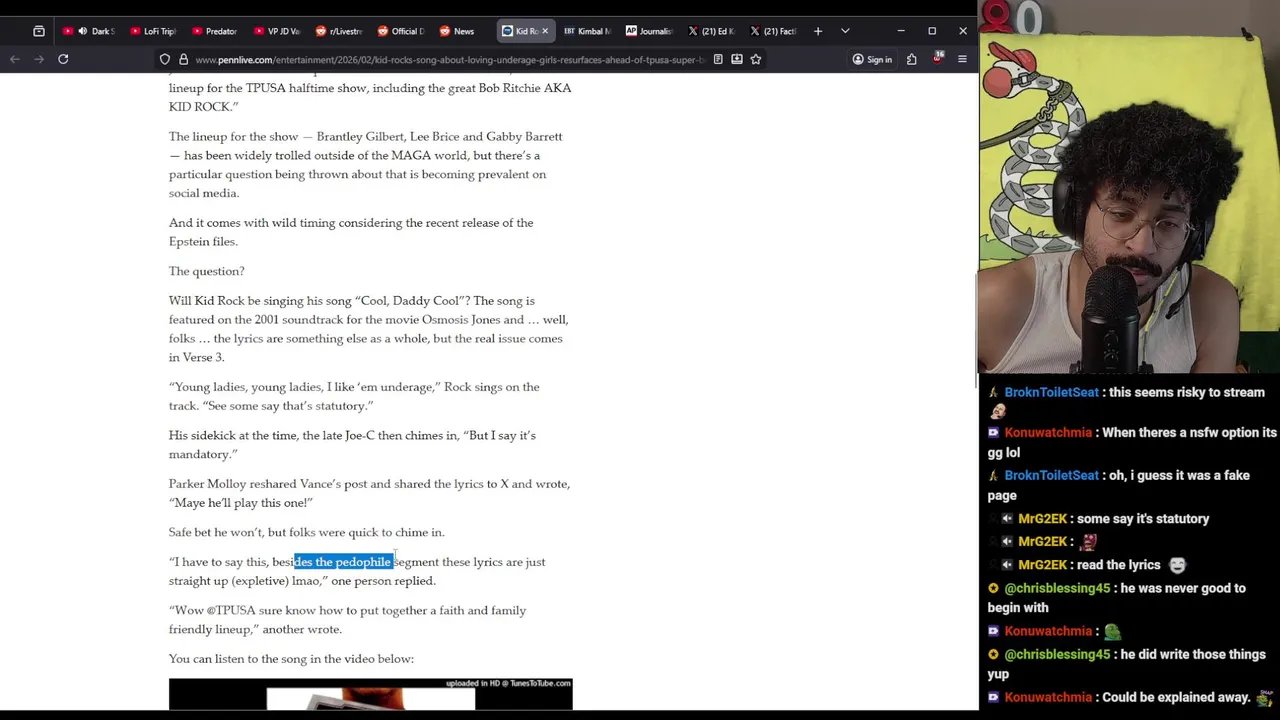Open the tracking protection shield icon
The width and height of the screenshot is (1280, 720).
(x=165, y=59)
